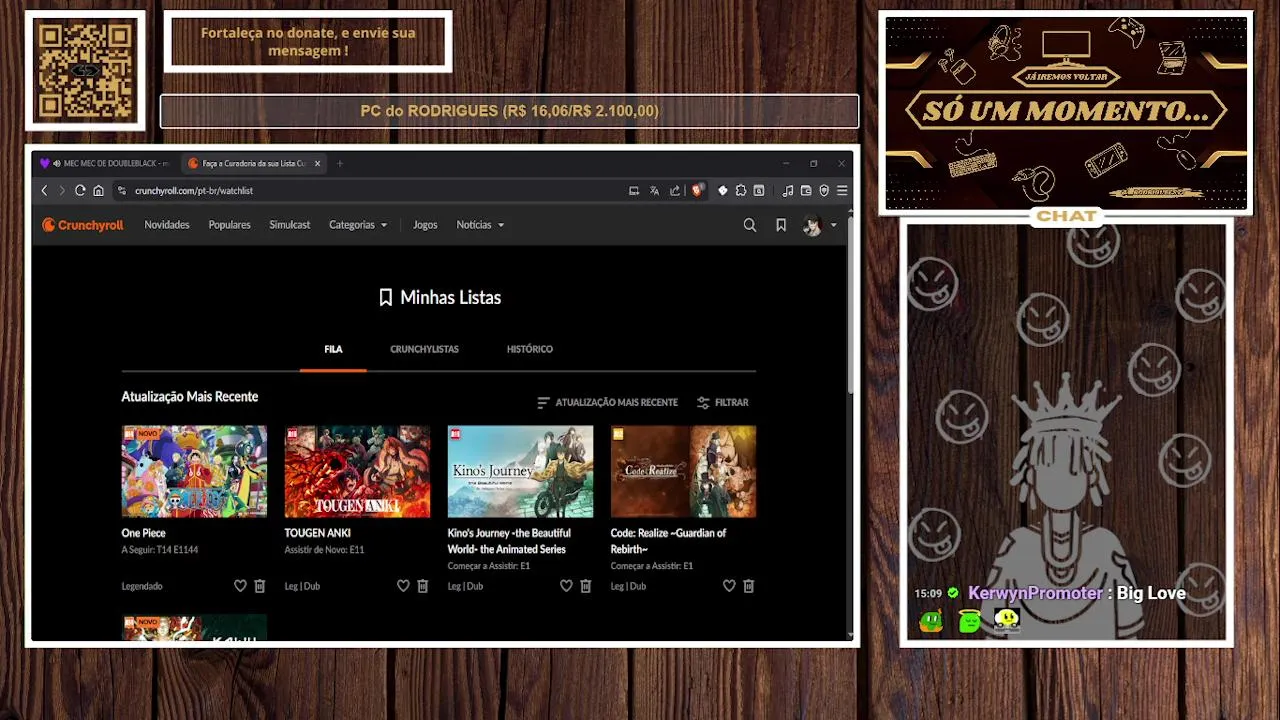
Task: Open the Brave Shields lion icon
Action: [697, 190]
